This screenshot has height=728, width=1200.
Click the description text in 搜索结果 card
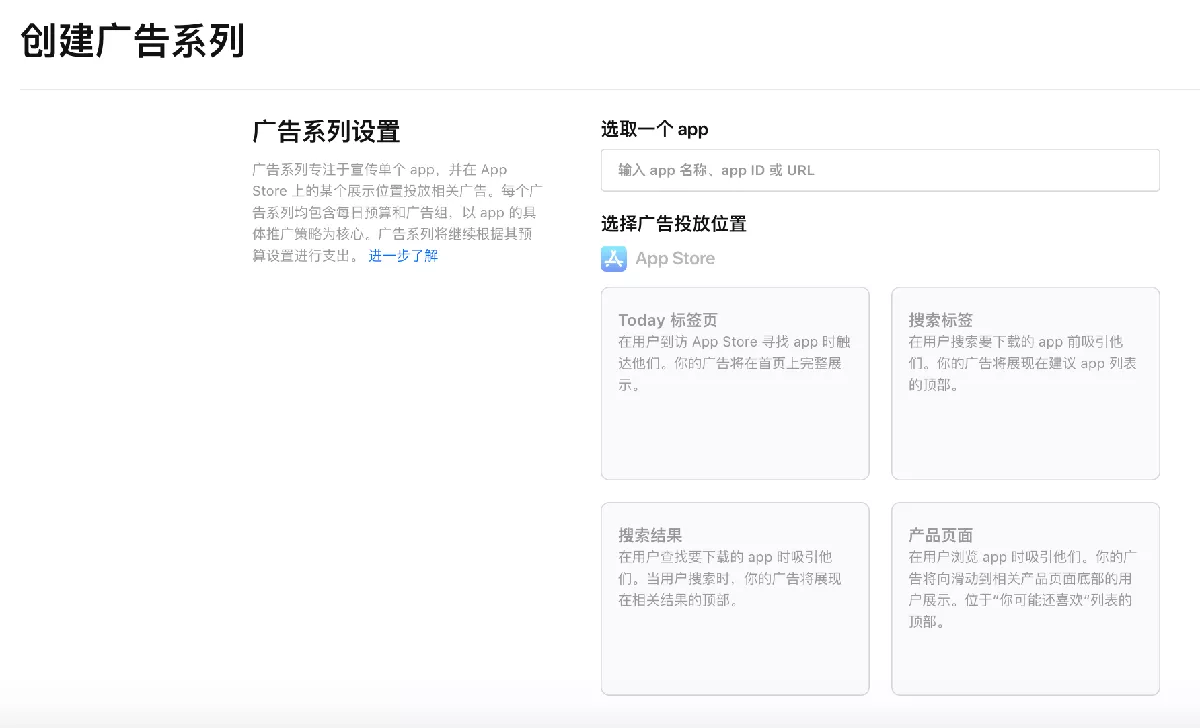(730, 578)
